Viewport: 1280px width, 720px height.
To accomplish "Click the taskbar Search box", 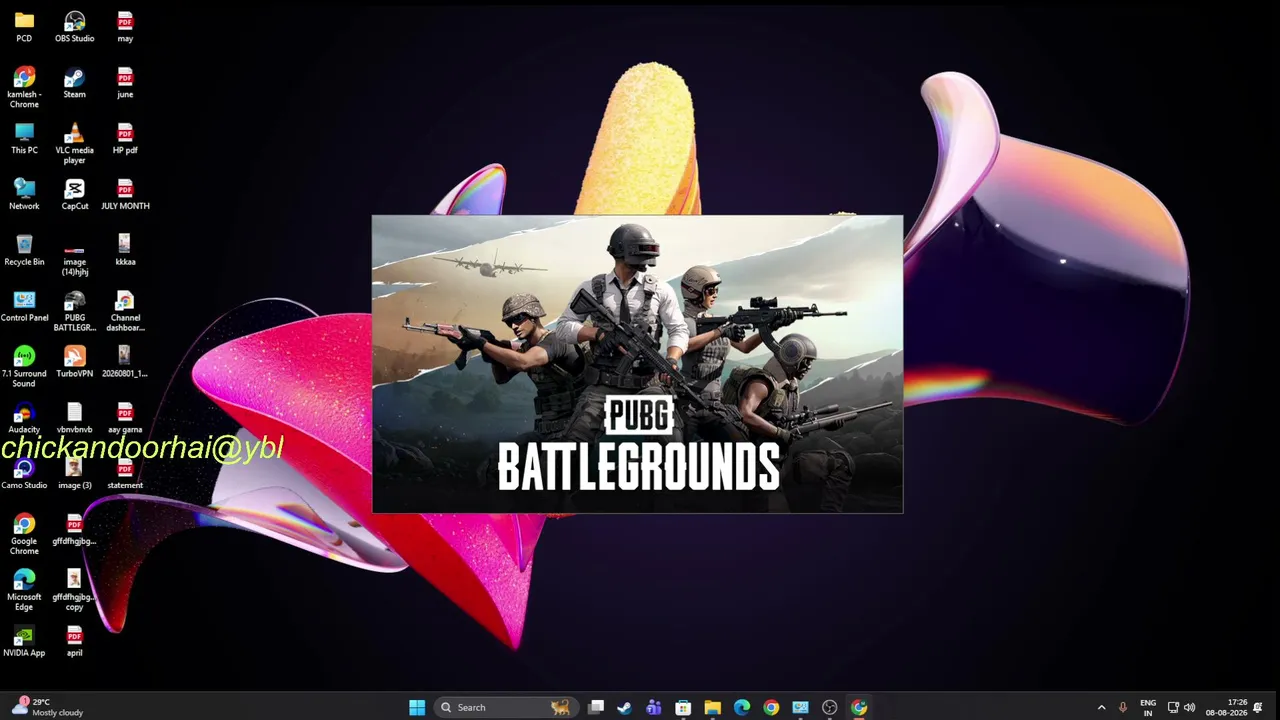I will tap(506, 708).
